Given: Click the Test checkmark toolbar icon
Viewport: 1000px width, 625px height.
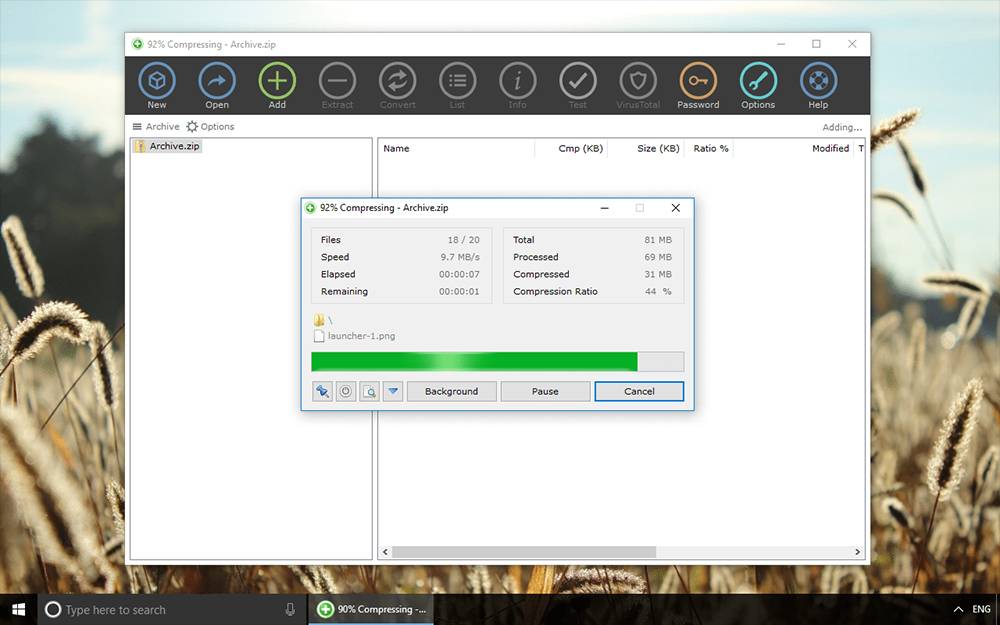Looking at the screenshot, I should pyautogui.click(x=577, y=81).
